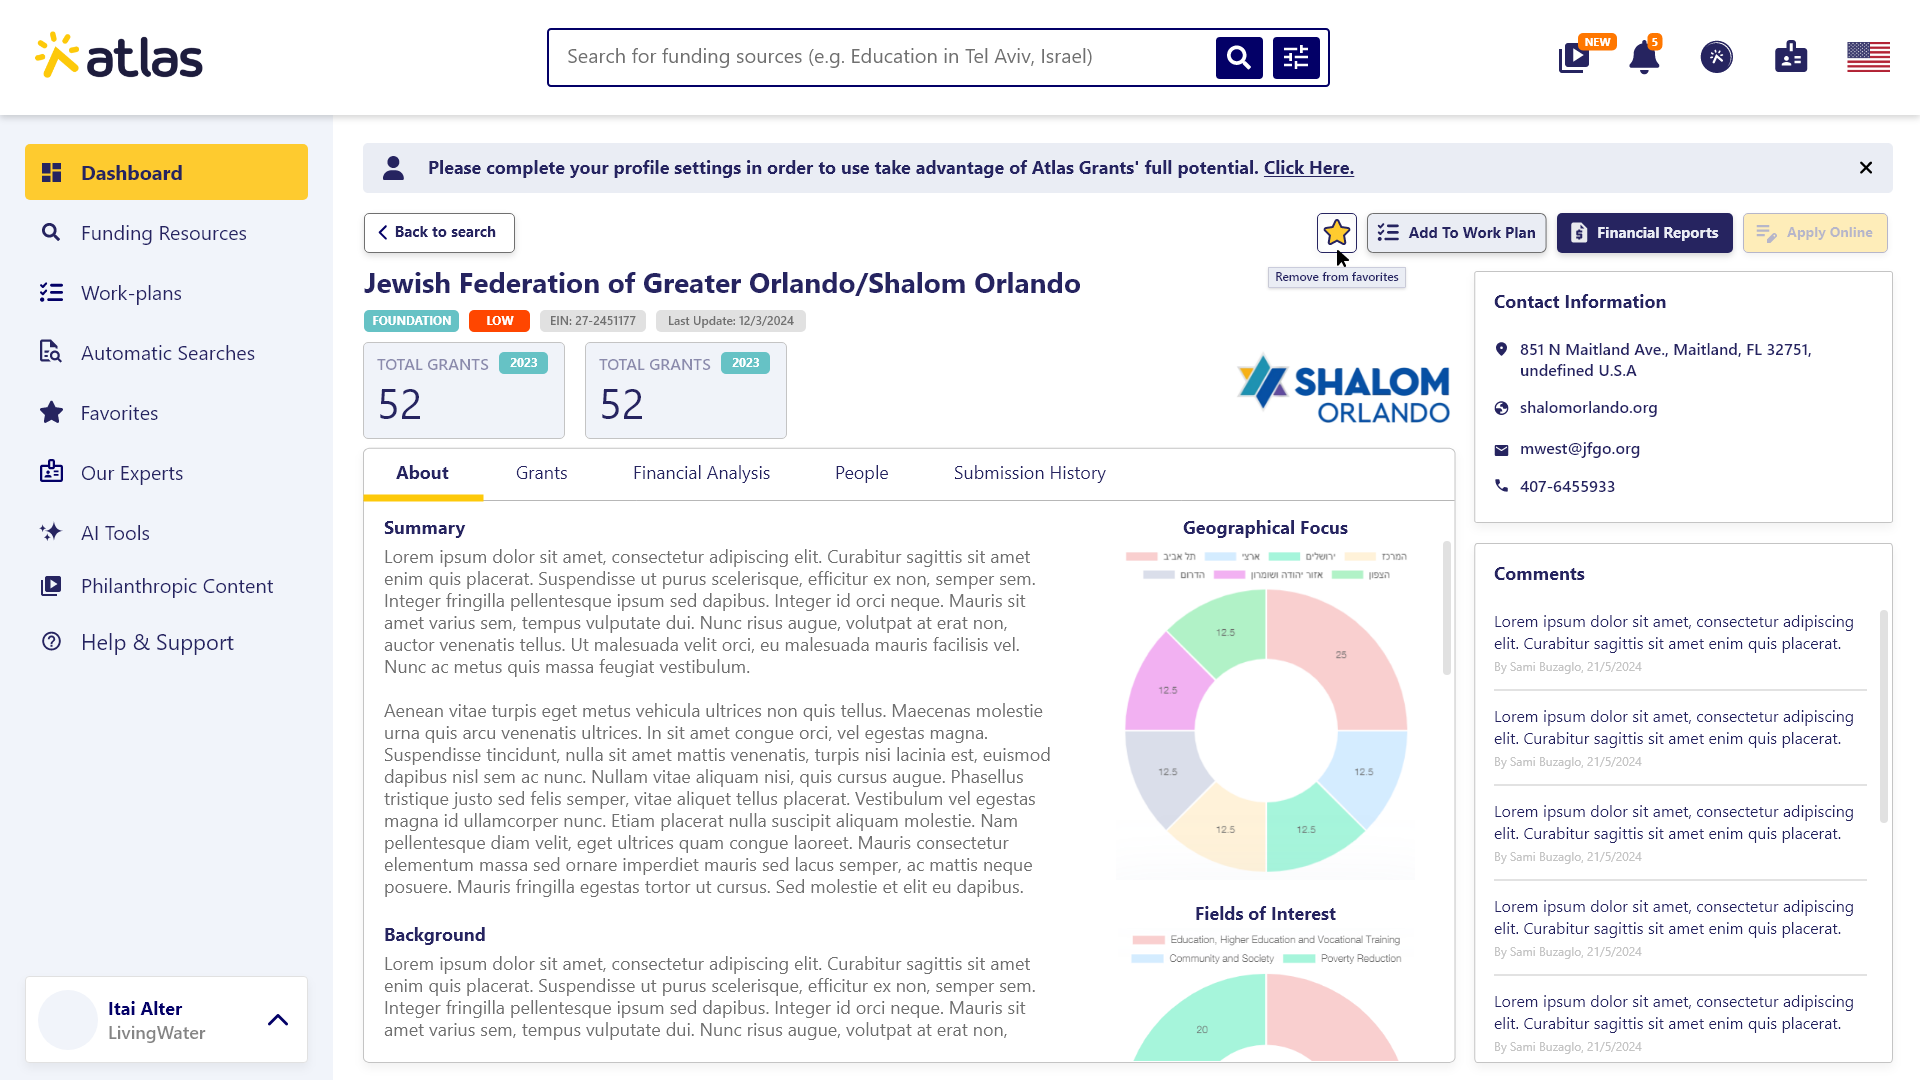Open the shalomorlando.org website link
Viewport: 1920px width, 1080px height.
coord(1588,408)
